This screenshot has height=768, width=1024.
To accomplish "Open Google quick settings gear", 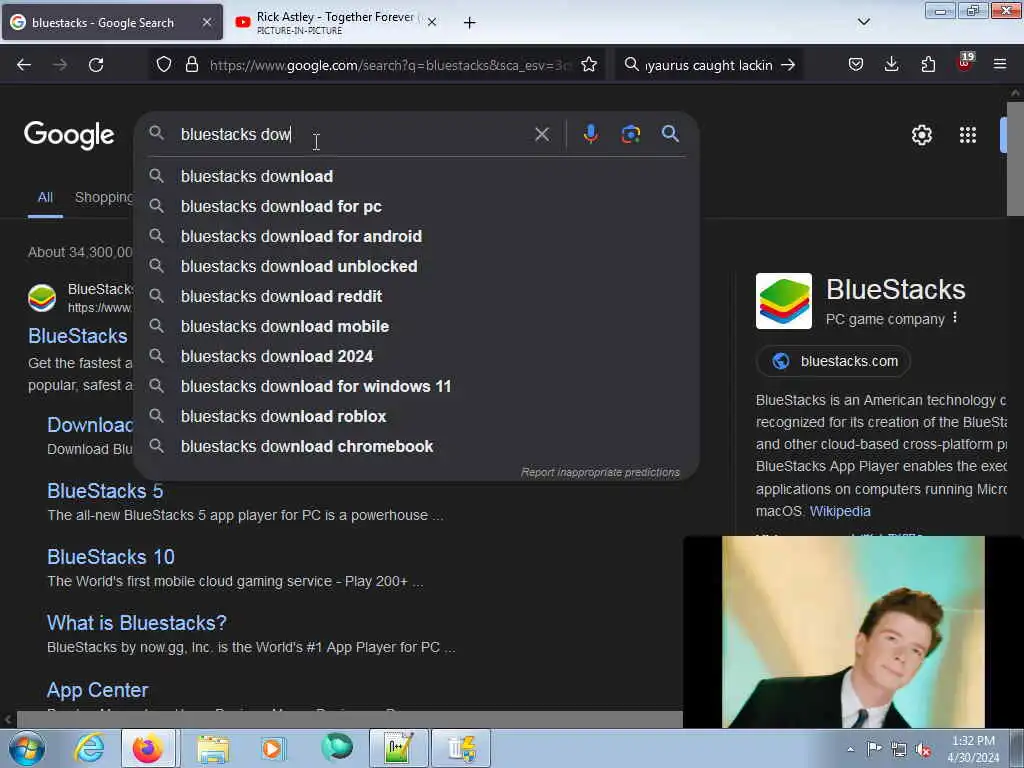I will [921, 135].
